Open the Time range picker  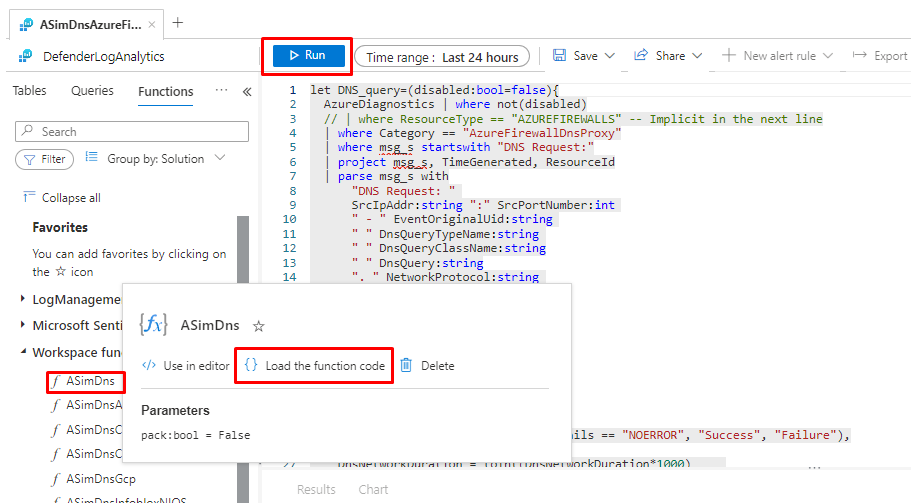(442, 57)
